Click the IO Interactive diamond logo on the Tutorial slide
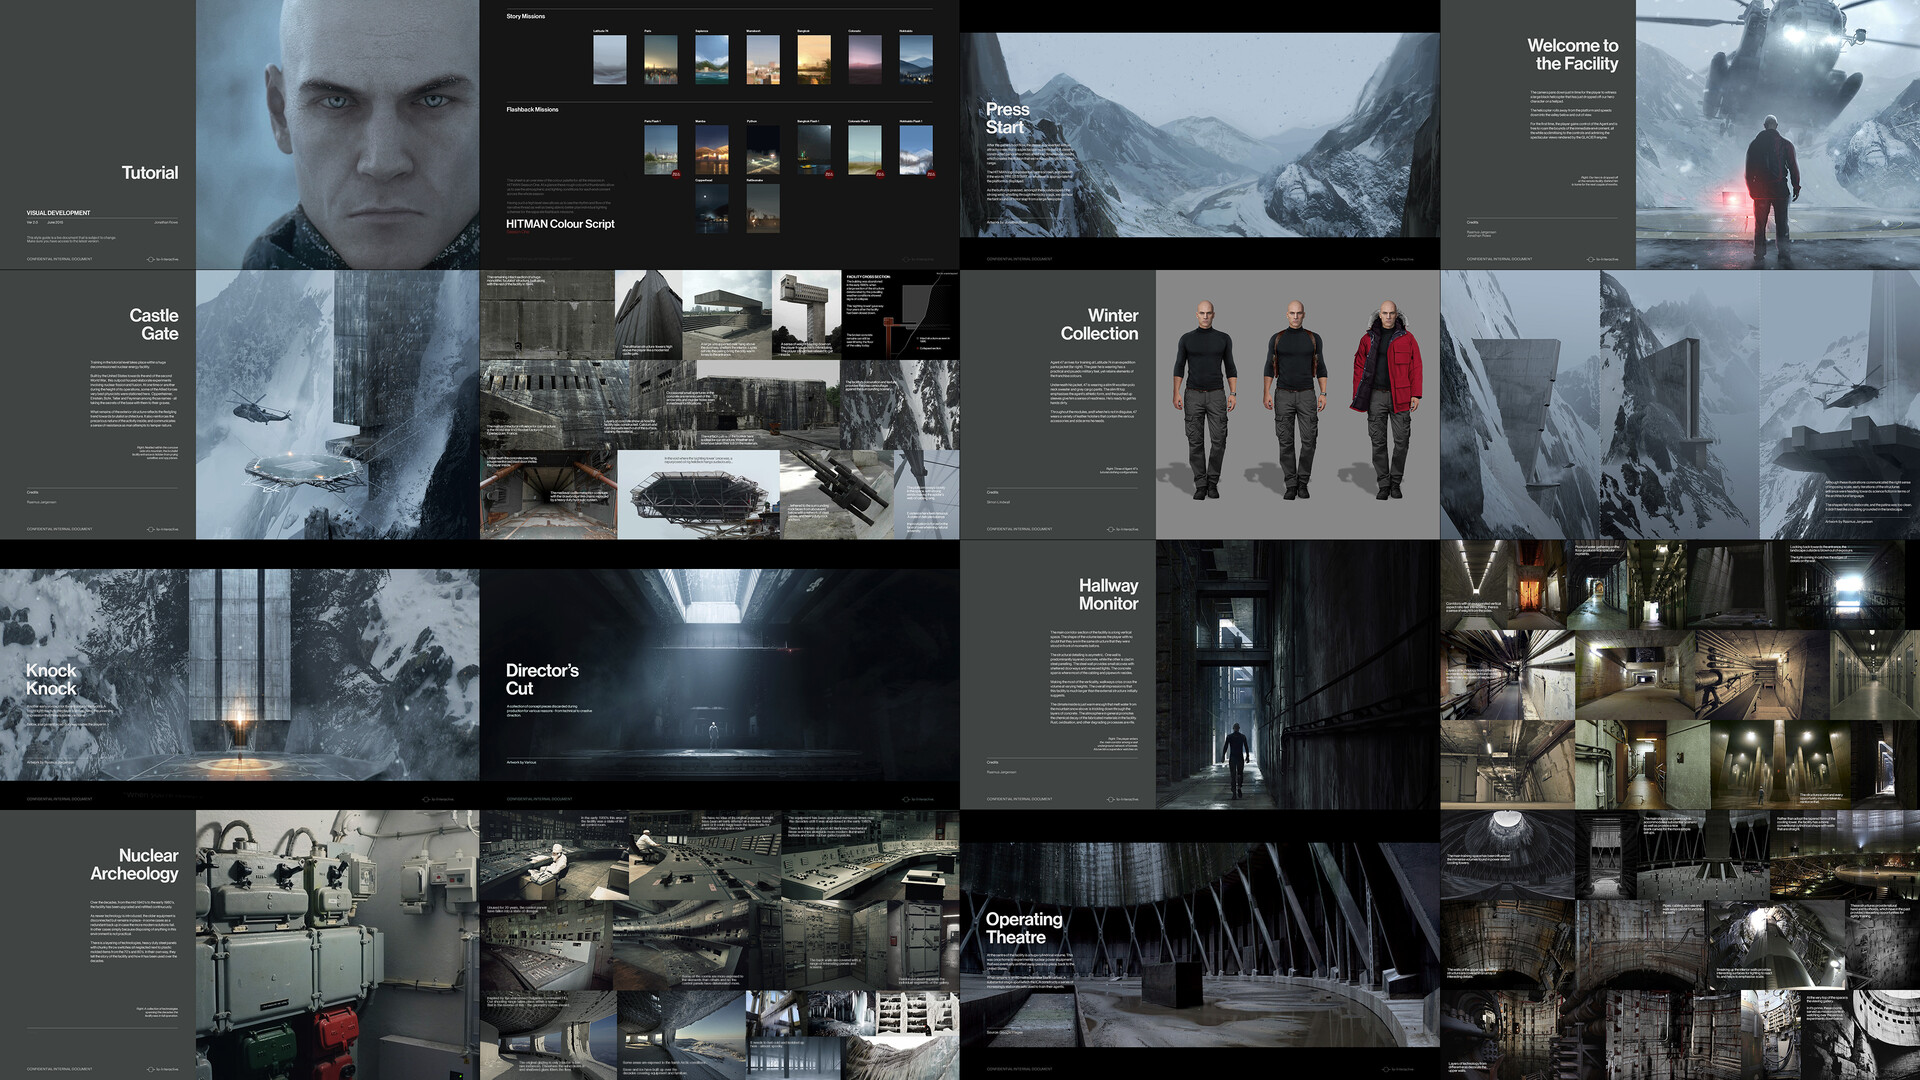Image resolution: width=1920 pixels, height=1080 pixels. click(150, 259)
